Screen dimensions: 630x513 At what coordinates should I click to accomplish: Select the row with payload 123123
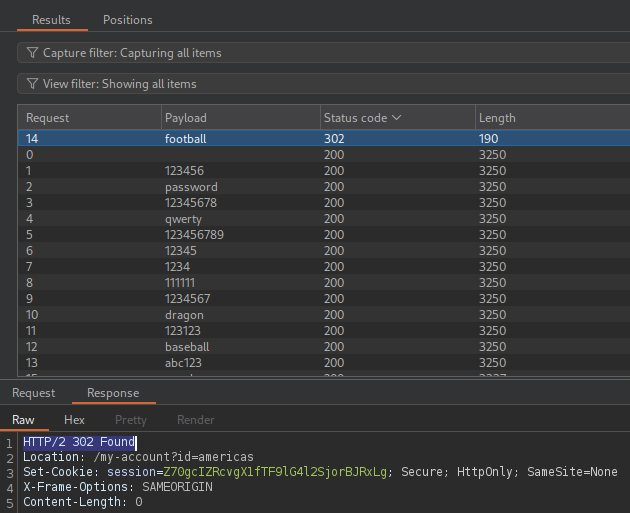[x=324, y=331]
